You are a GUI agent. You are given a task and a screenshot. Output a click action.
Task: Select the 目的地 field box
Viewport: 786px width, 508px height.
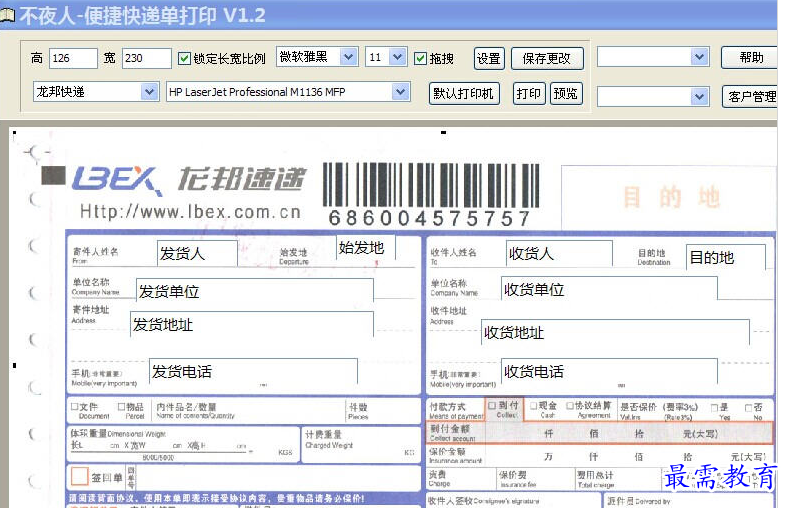pos(725,257)
